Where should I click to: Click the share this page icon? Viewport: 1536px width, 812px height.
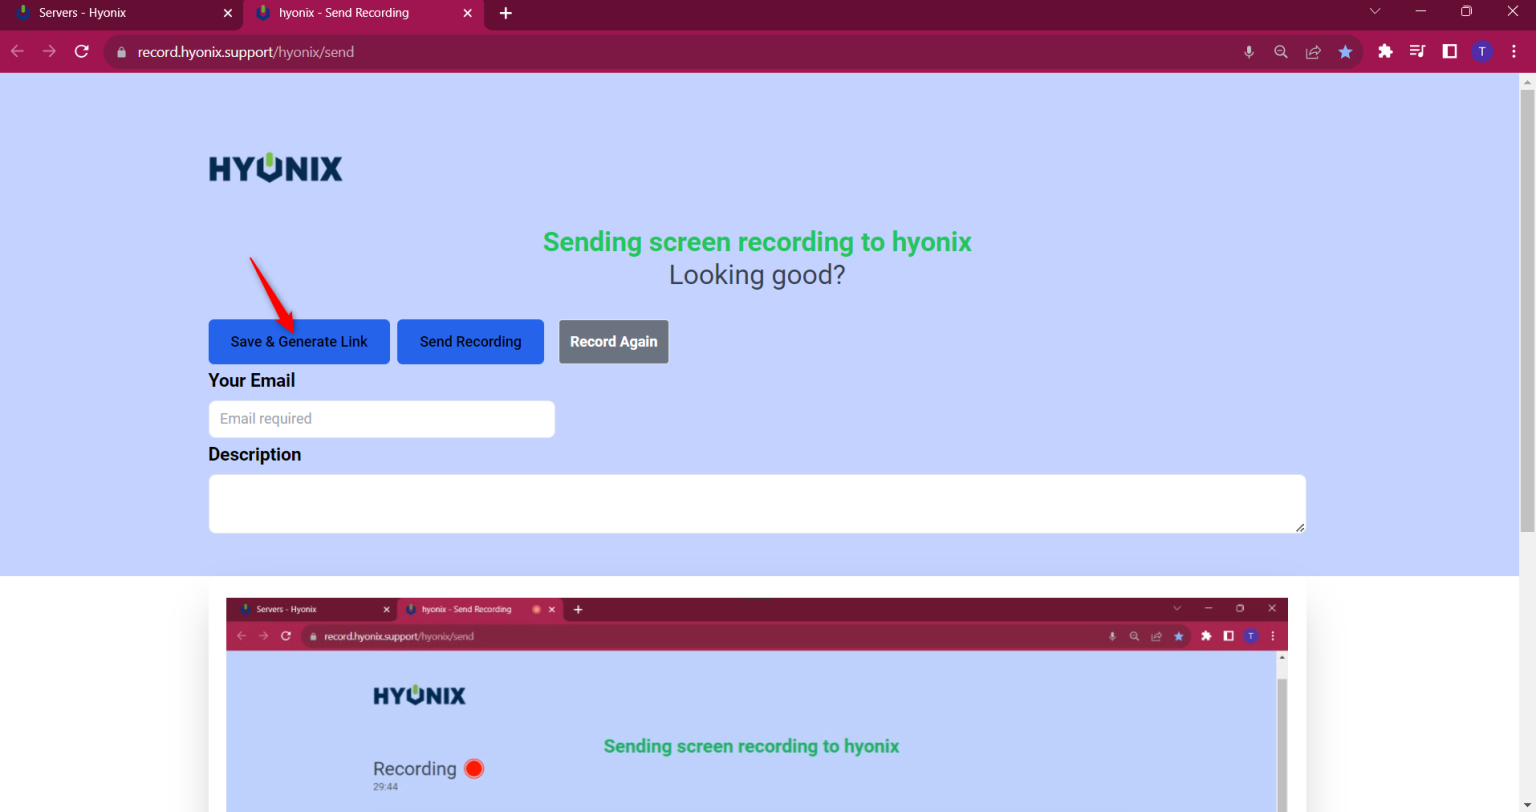coord(1313,51)
